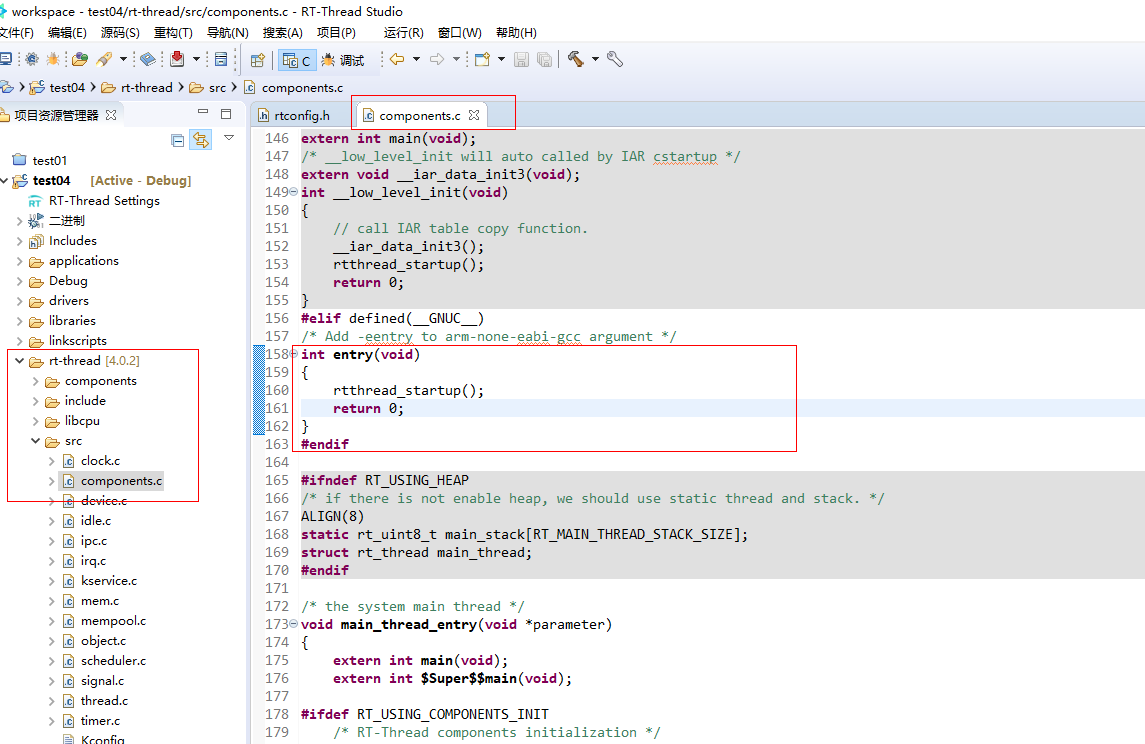Collapse the src folder
The image size is (1145, 744).
point(35,441)
